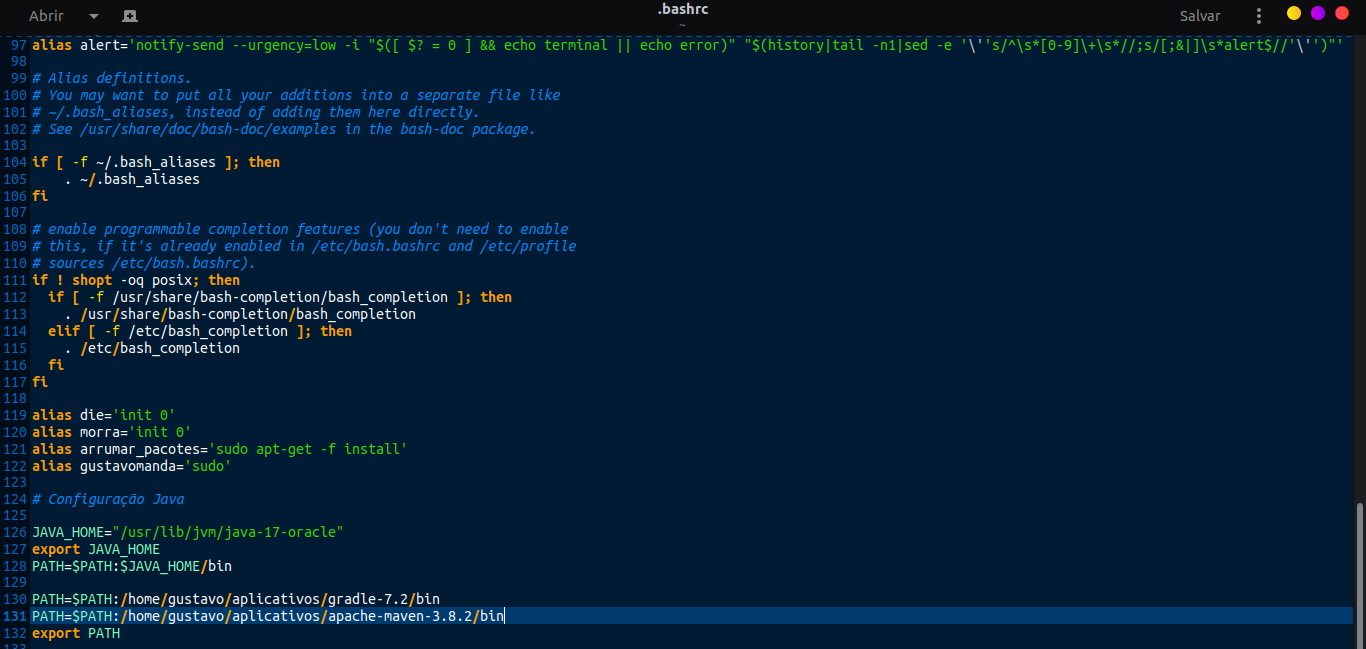Save the file with the Salvar button
This screenshot has width=1366, height=649.
(x=1200, y=16)
